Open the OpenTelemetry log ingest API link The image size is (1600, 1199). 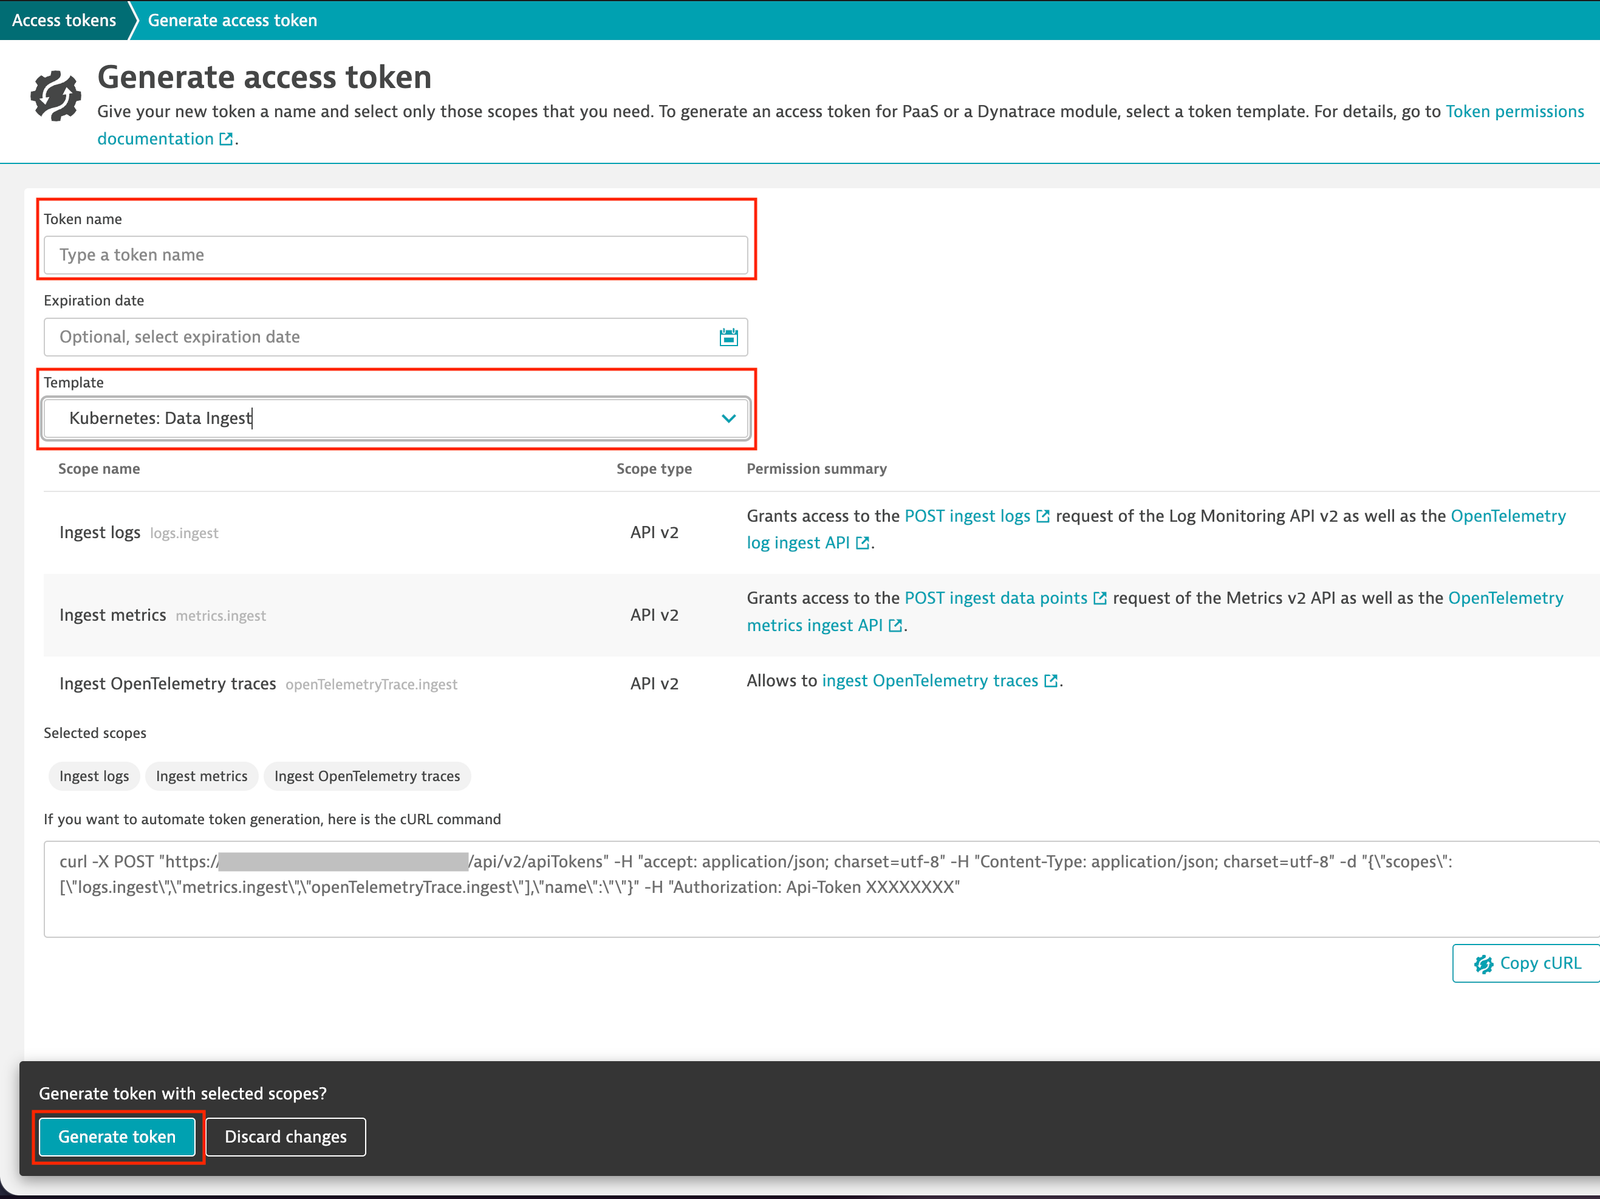pyautogui.click(x=1508, y=516)
